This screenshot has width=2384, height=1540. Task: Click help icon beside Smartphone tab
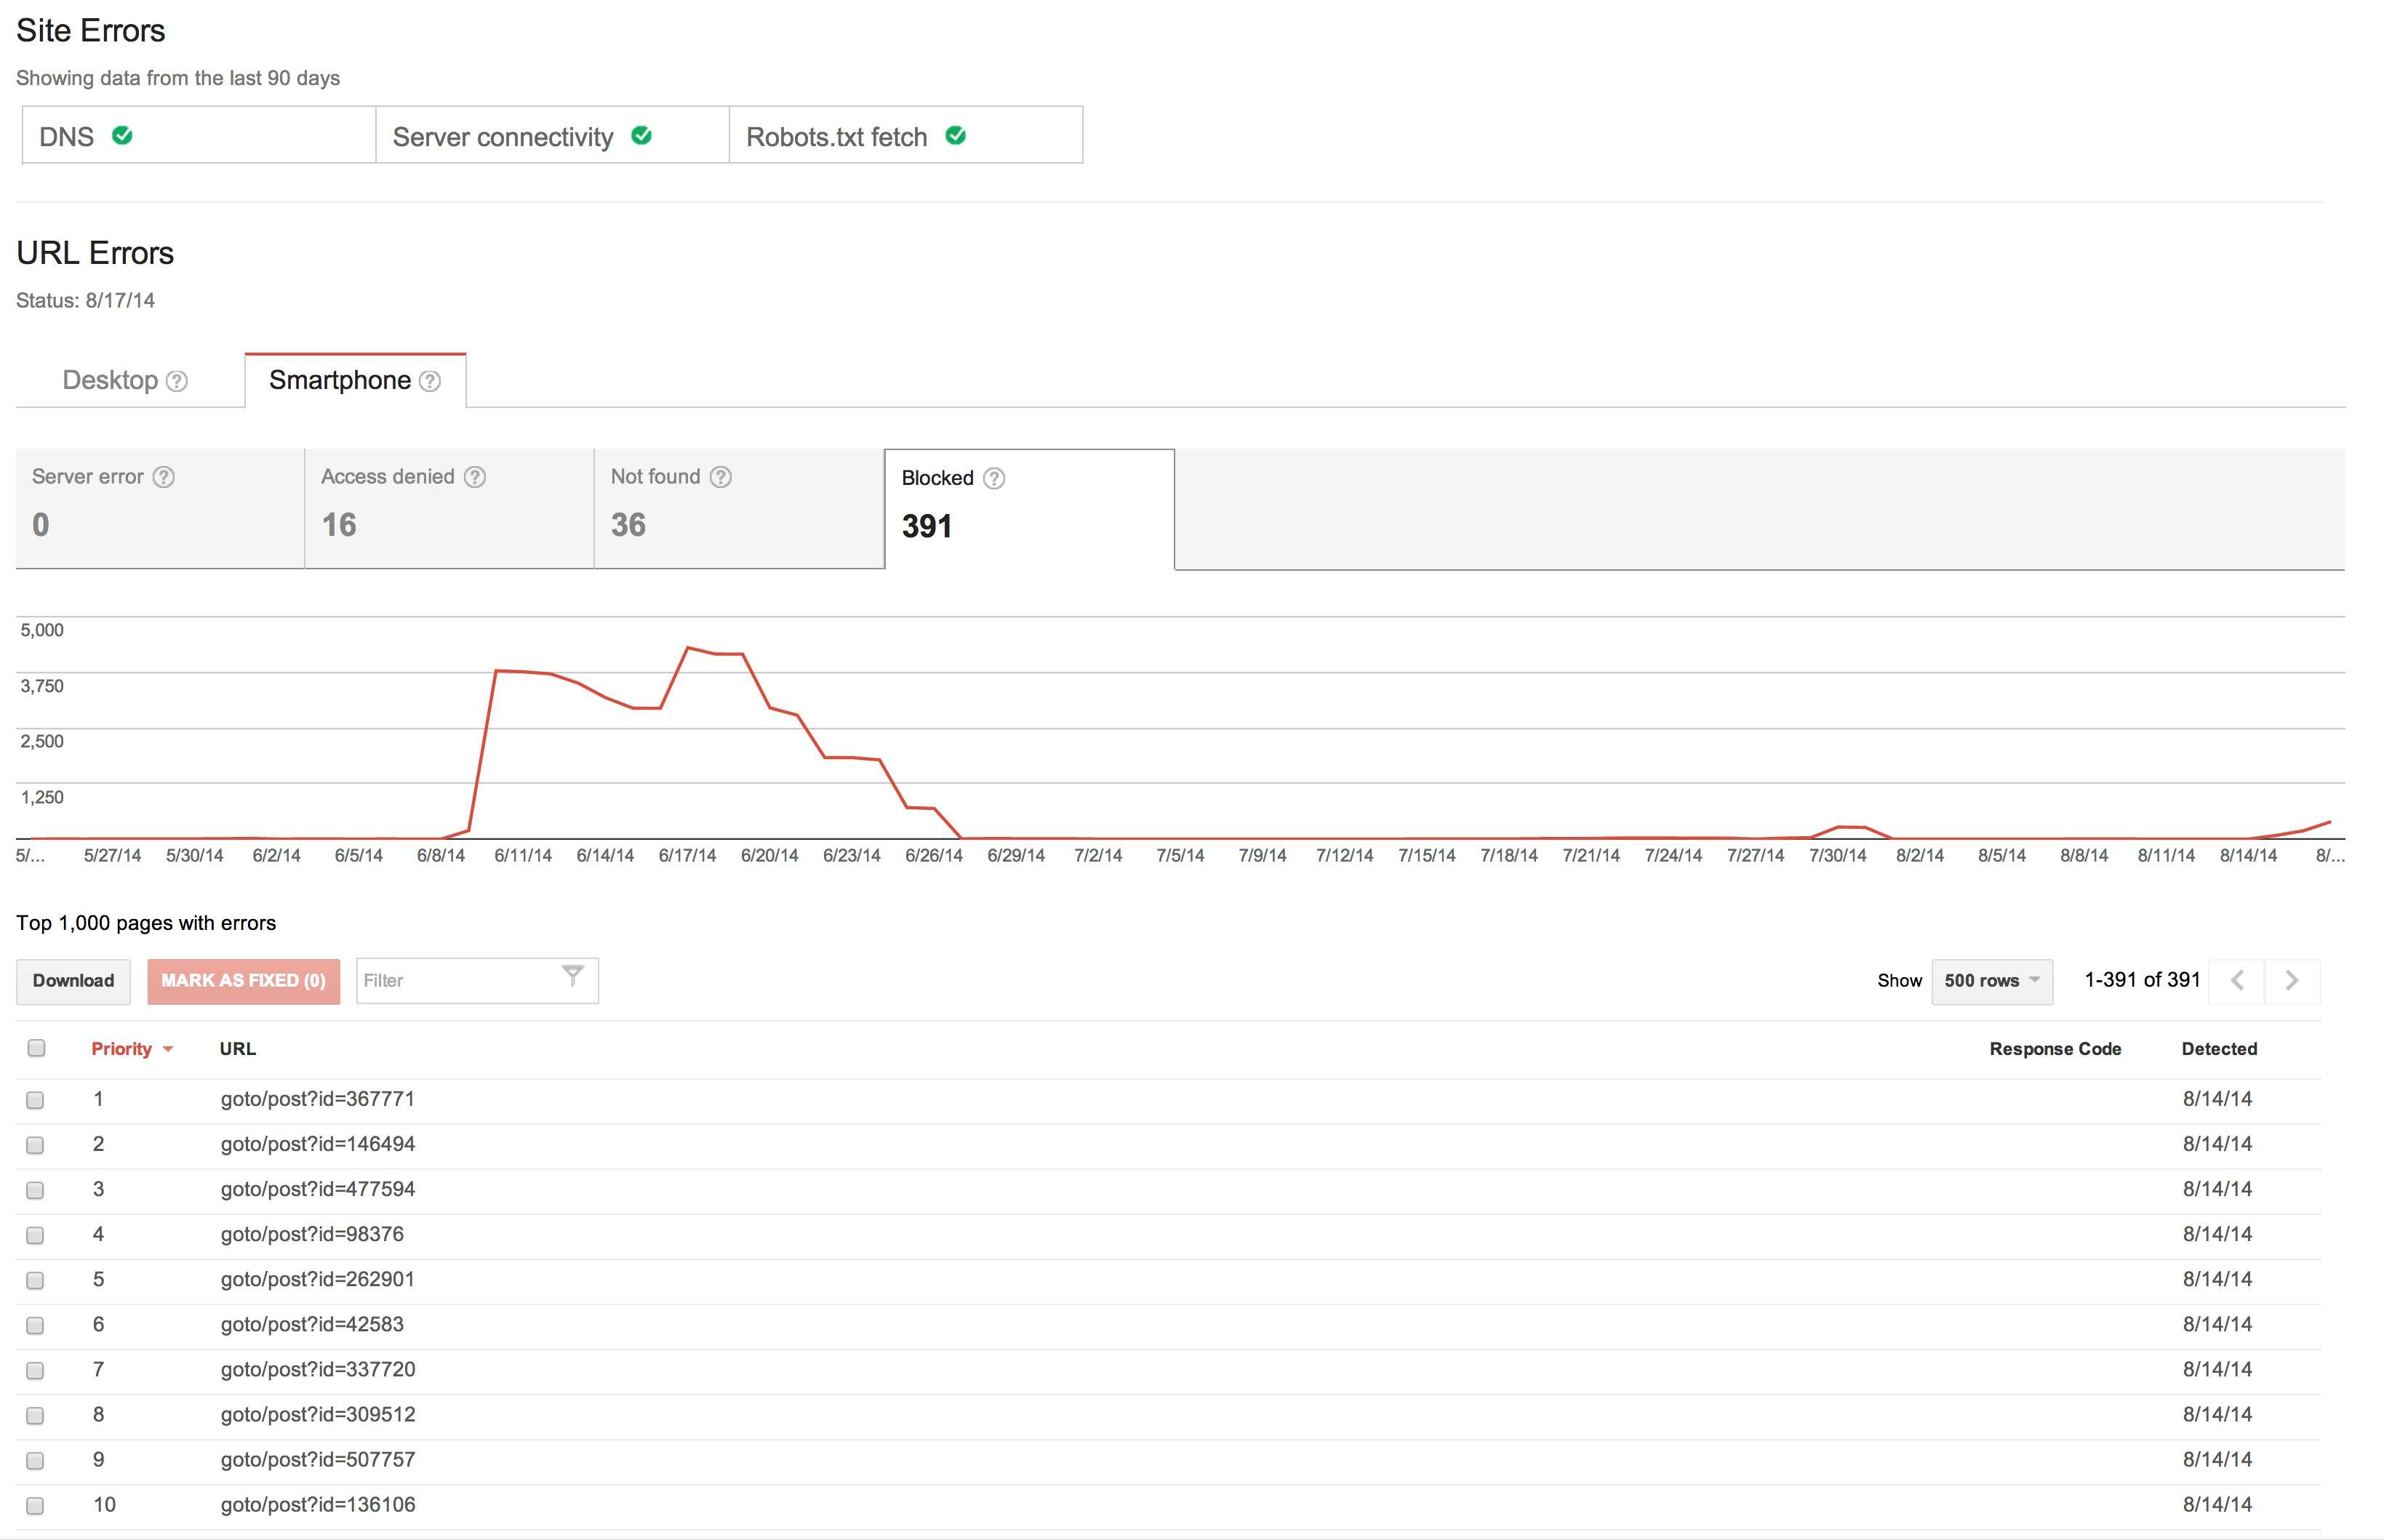pos(430,381)
